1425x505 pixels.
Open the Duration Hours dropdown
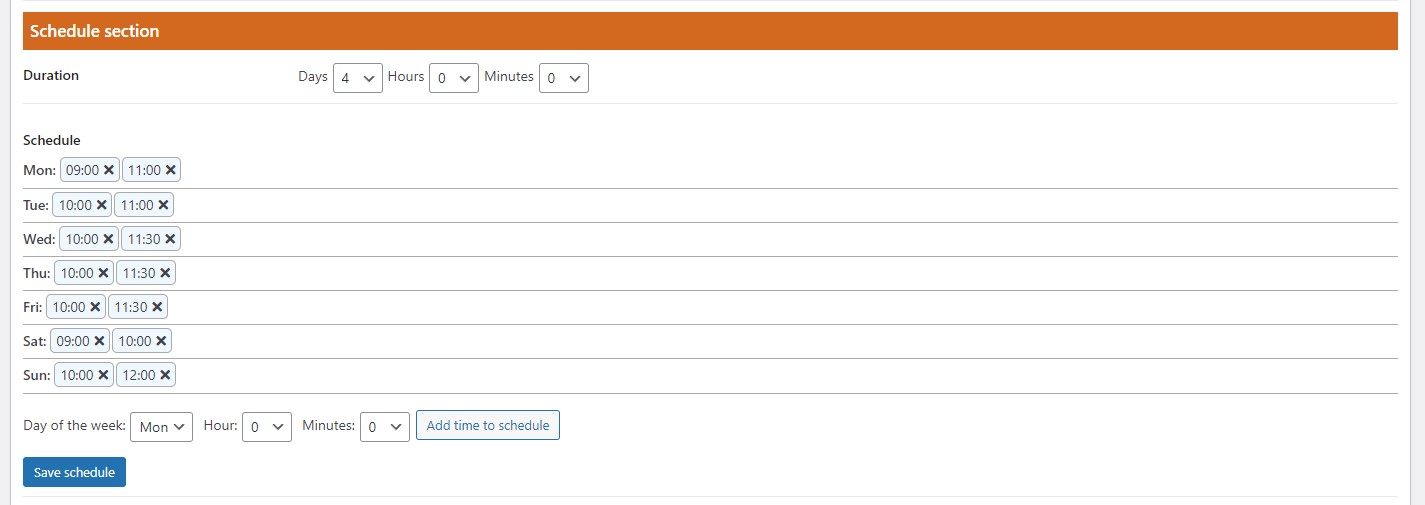tap(454, 78)
